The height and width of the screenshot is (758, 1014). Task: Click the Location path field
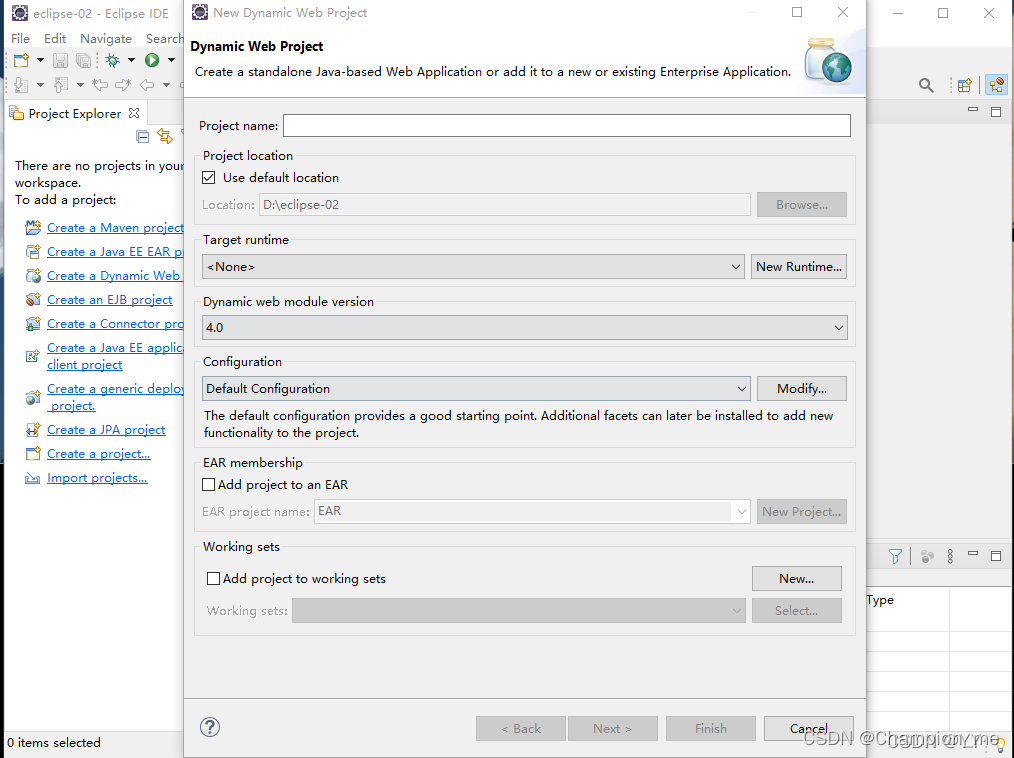504,204
